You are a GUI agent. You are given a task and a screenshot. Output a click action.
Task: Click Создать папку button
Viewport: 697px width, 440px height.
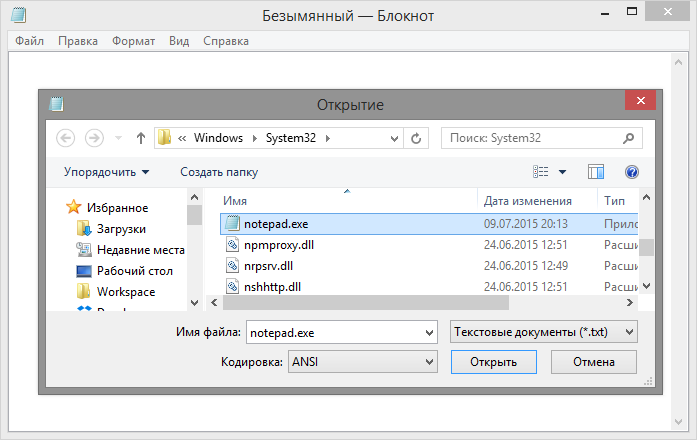click(x=219, y=172)
